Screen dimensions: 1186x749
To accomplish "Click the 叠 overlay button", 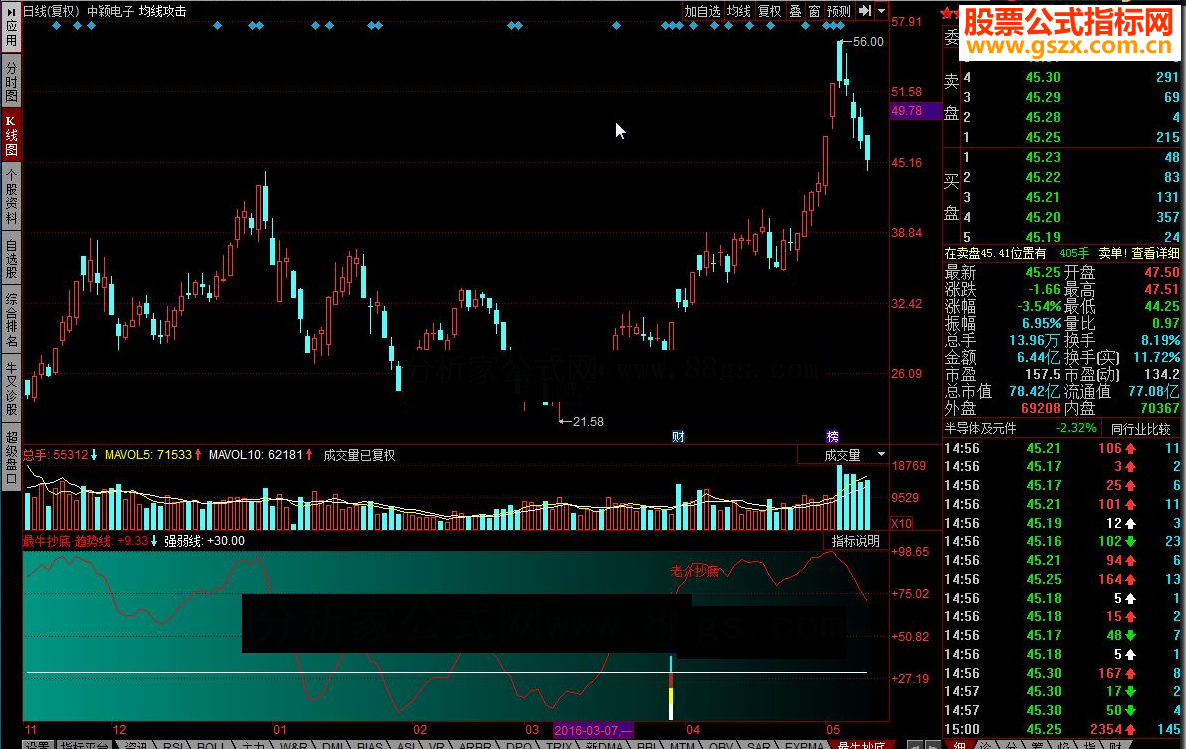I will (796, 11).
